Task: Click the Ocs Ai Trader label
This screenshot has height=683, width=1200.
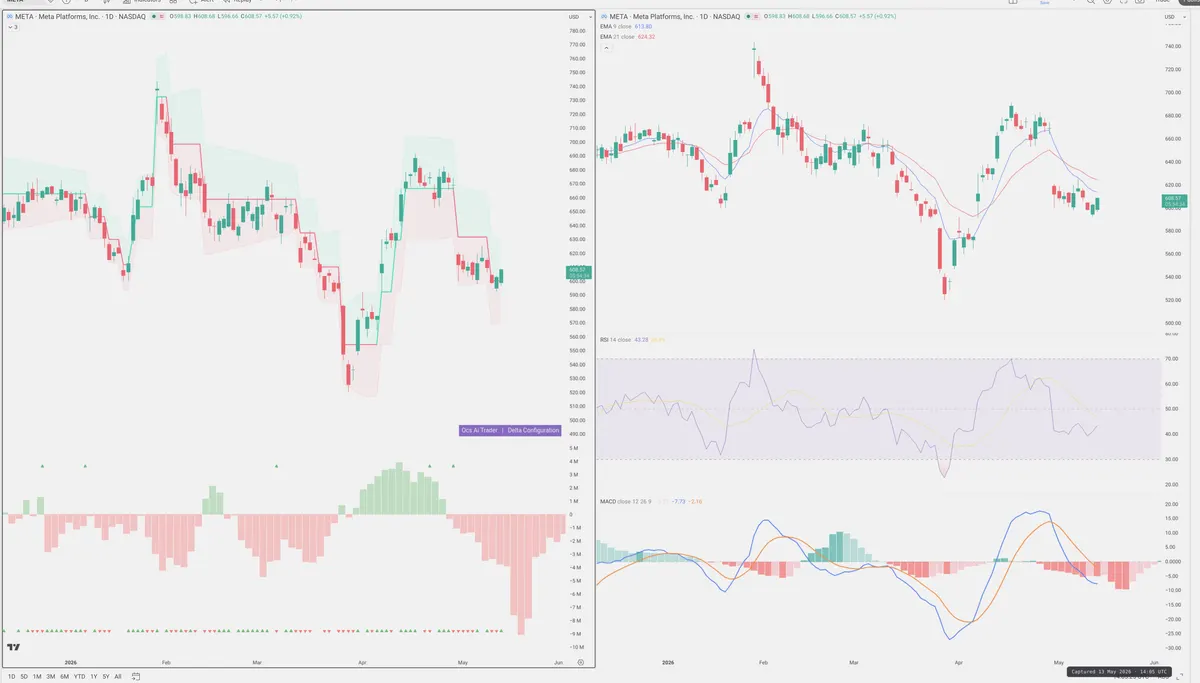Action: point(479,430)
